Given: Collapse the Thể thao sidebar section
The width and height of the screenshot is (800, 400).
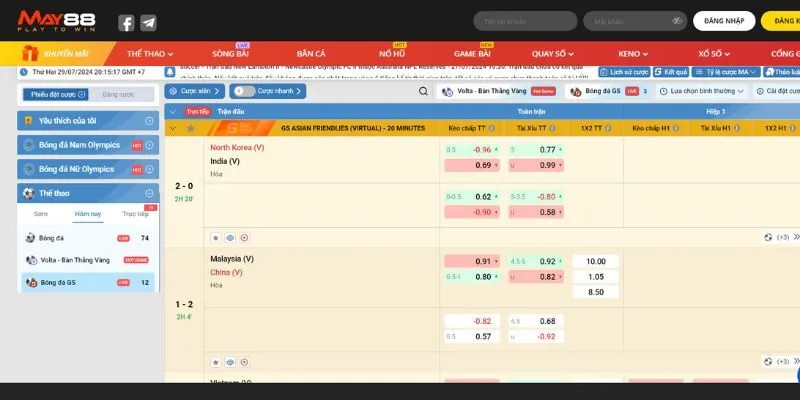Looking at the screenshot, I should point(149,193).
